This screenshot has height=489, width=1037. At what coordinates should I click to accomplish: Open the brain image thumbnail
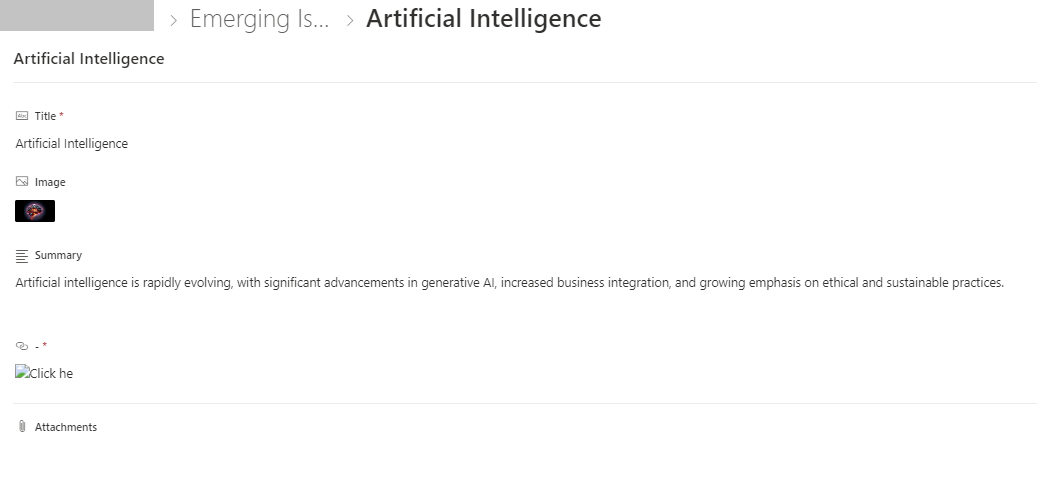point(35,211)
